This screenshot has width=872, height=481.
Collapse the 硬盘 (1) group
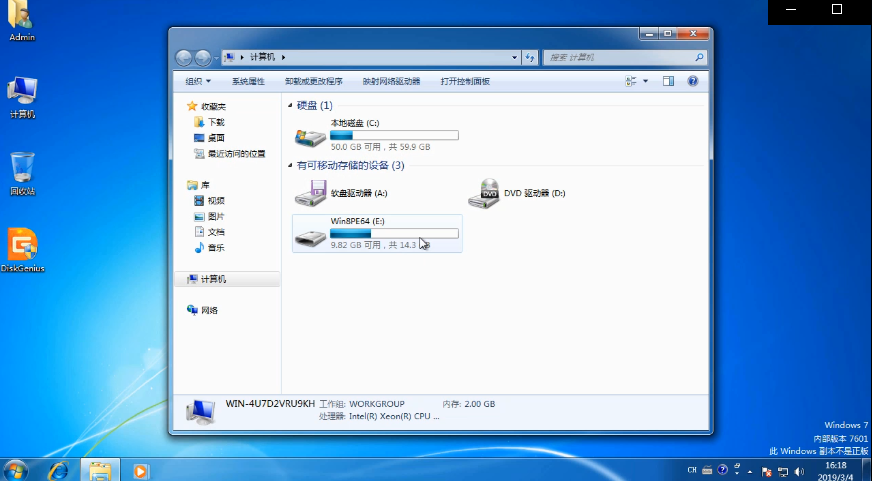point(291,105)
